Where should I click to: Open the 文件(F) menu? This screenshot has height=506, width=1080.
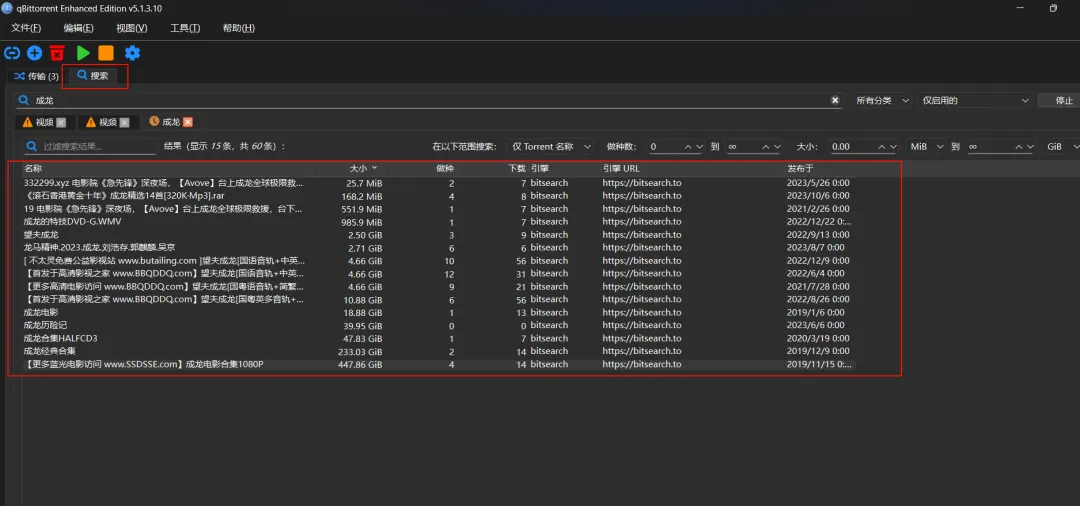(26, 28)
